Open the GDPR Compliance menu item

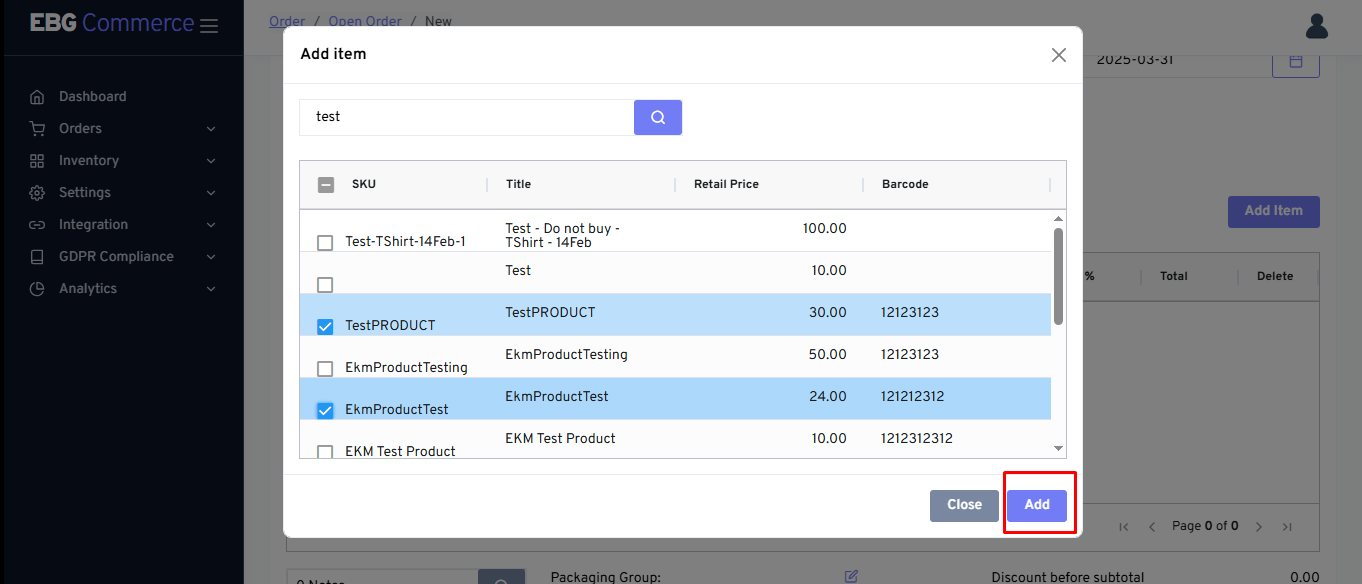coord(116,256)
